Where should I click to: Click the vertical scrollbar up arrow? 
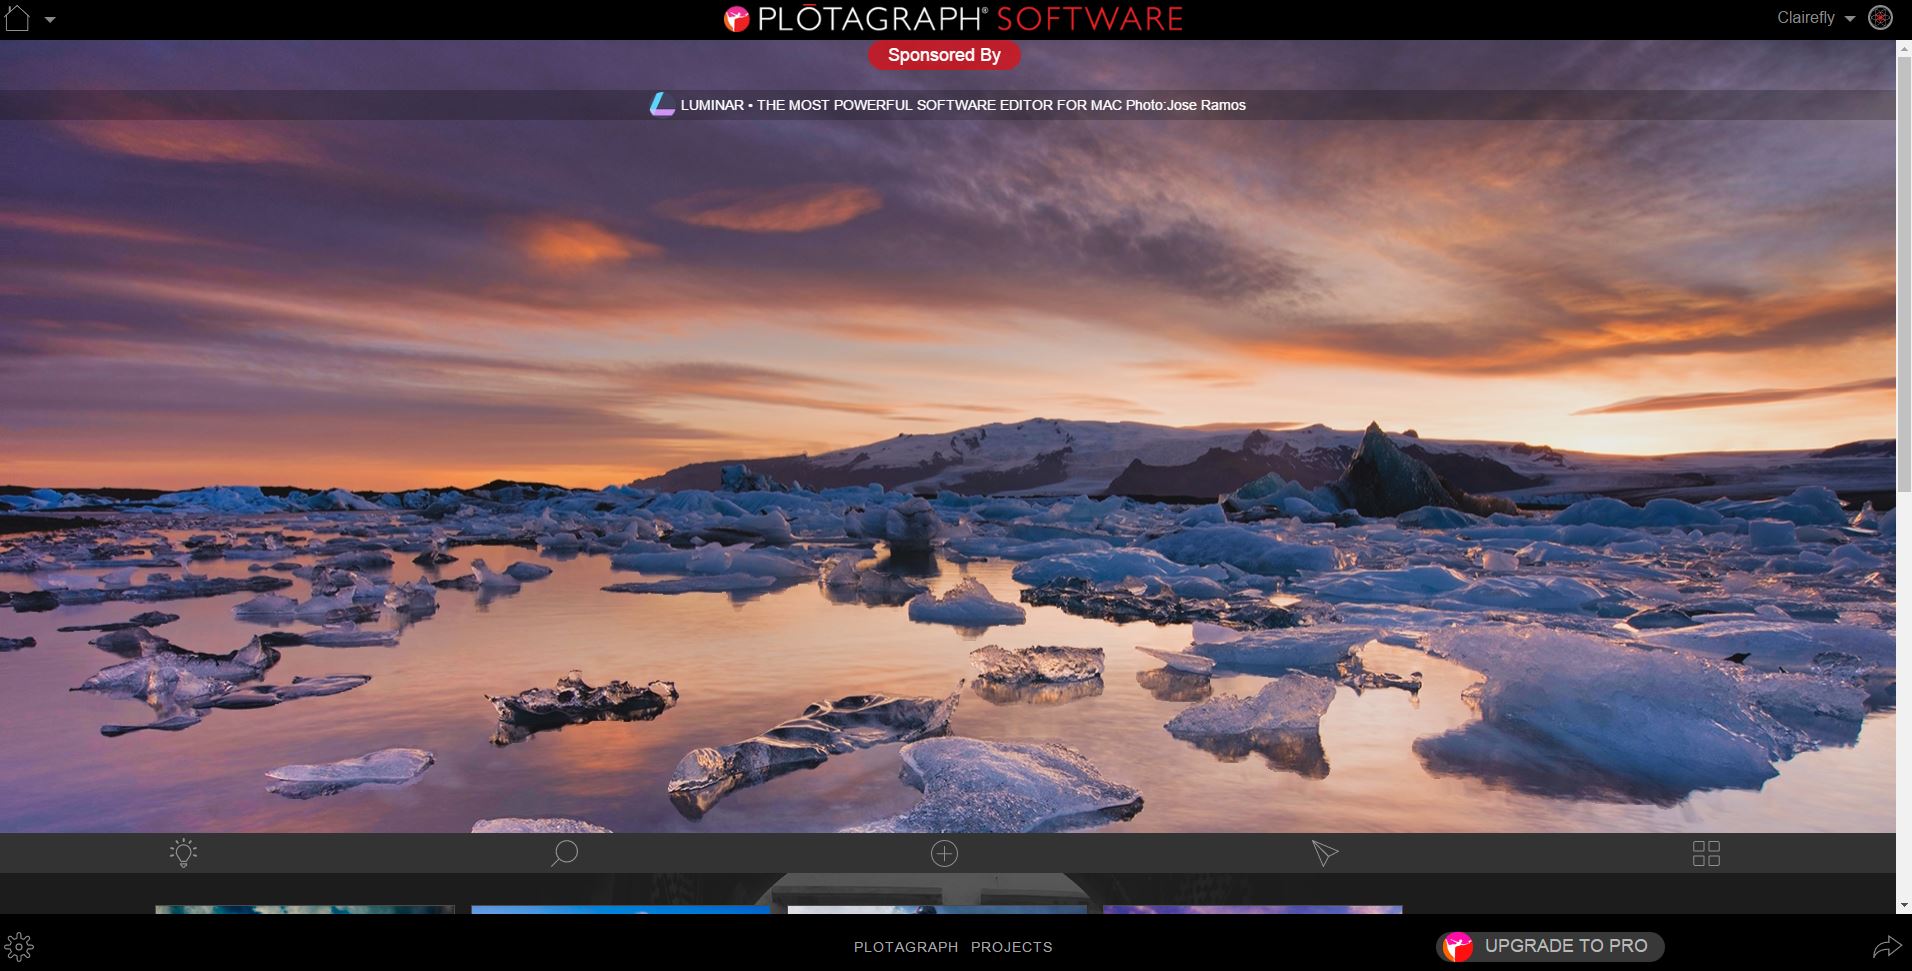click(x=1904, y=48)
